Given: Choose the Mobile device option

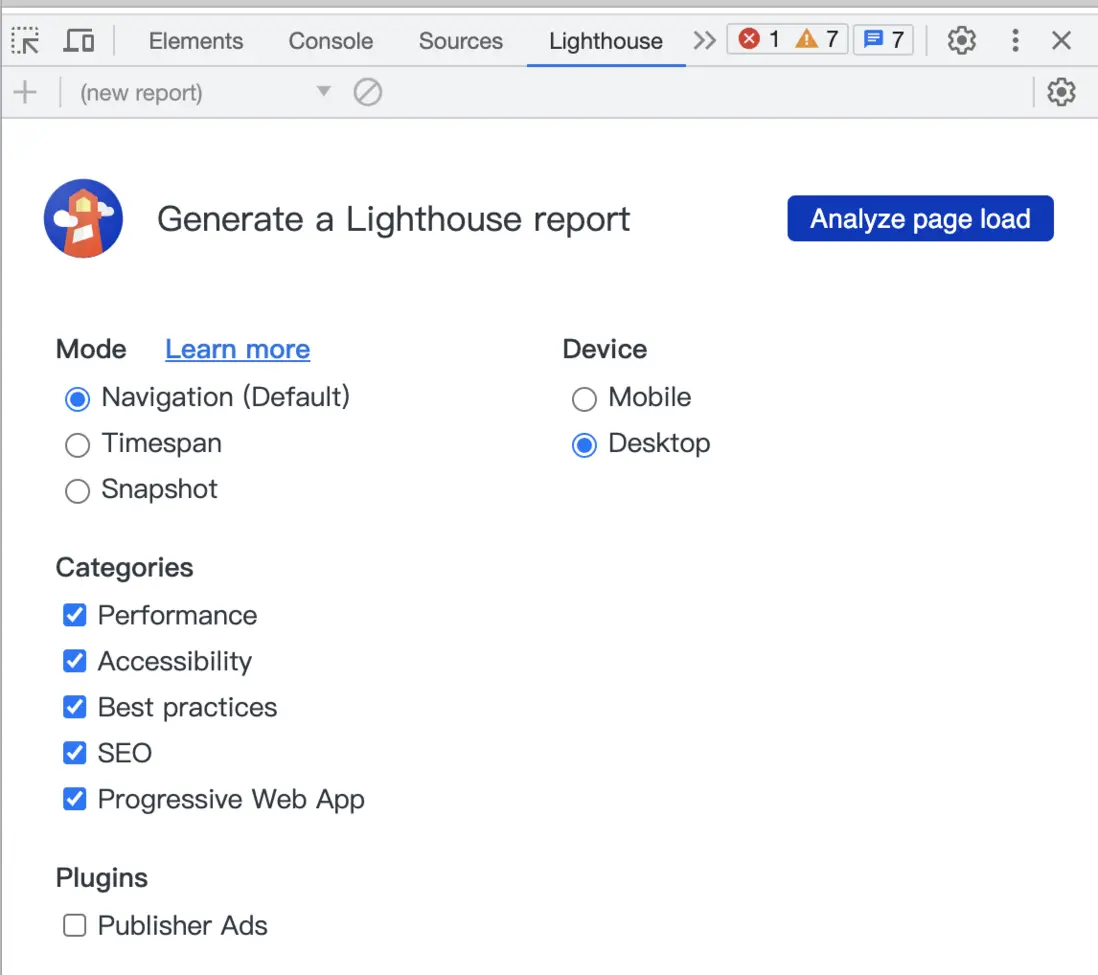Looking at the screenshot, I should (584, 399).
